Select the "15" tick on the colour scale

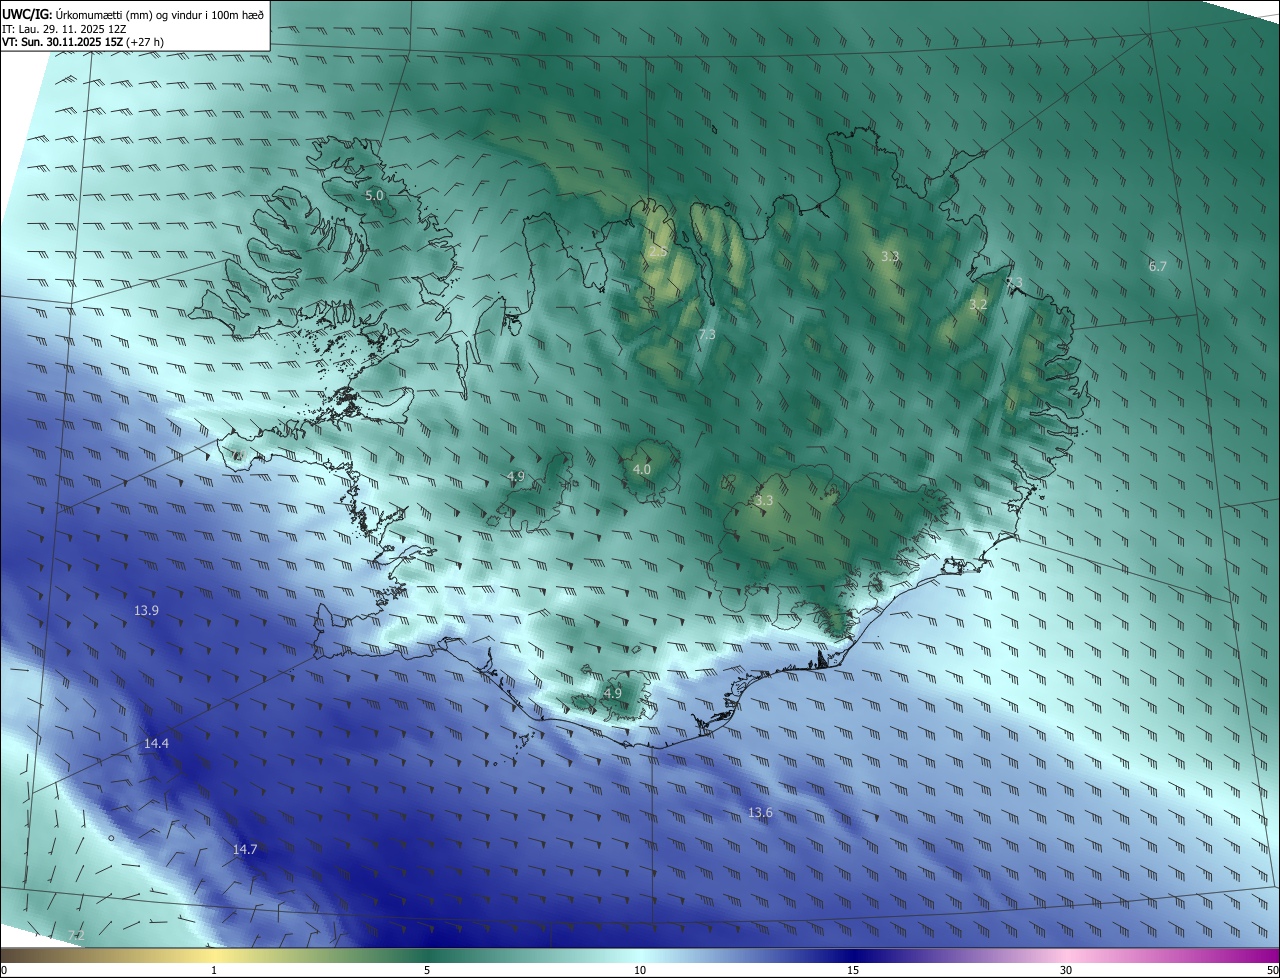[x=853, y=971]
